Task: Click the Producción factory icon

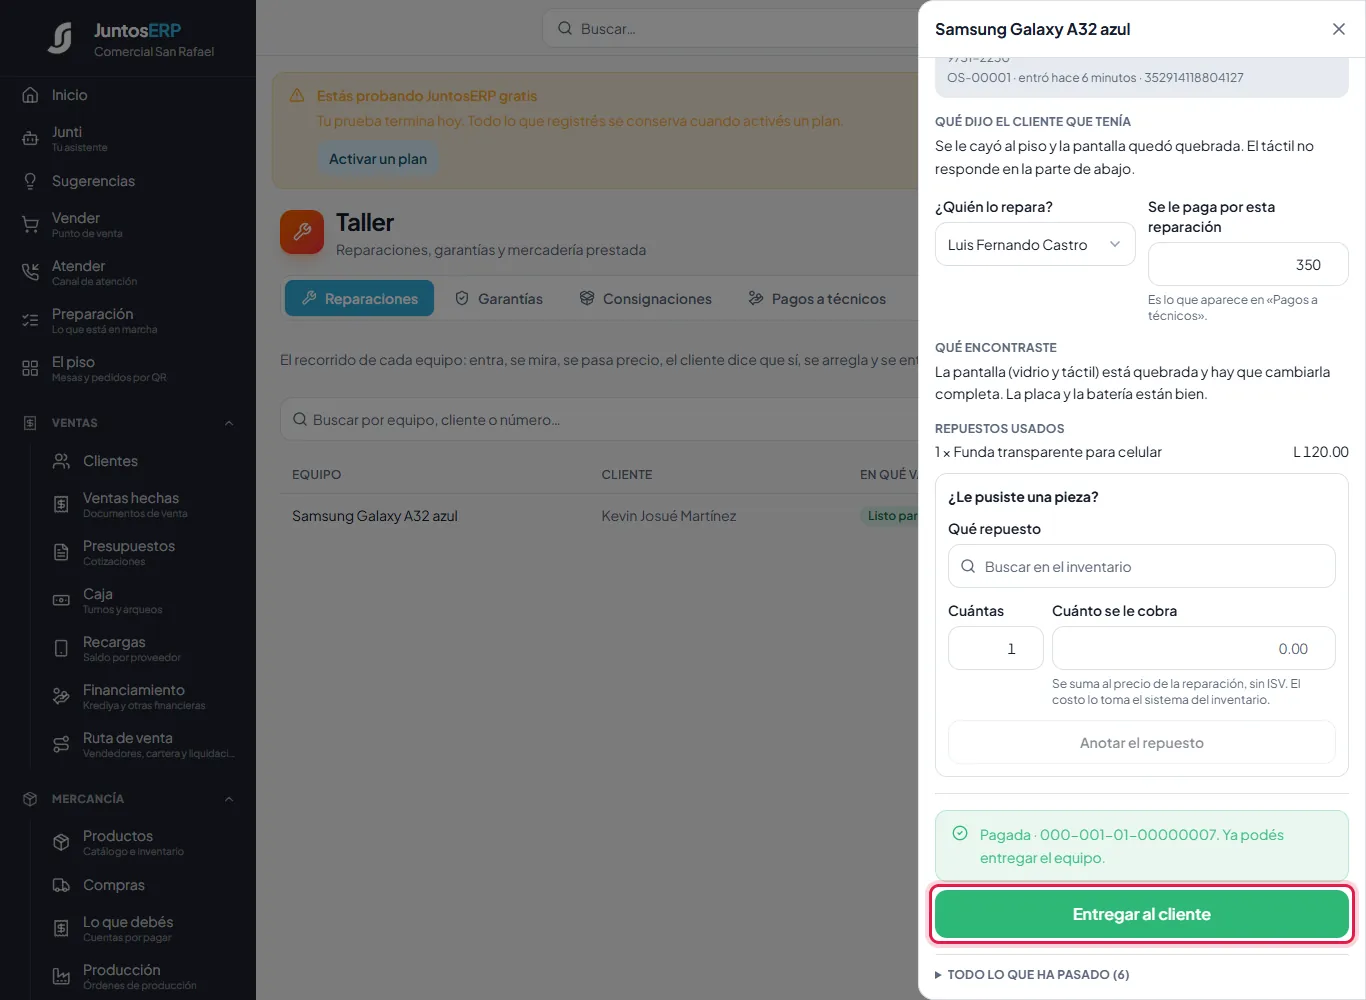Action: (x=61, y=976)
